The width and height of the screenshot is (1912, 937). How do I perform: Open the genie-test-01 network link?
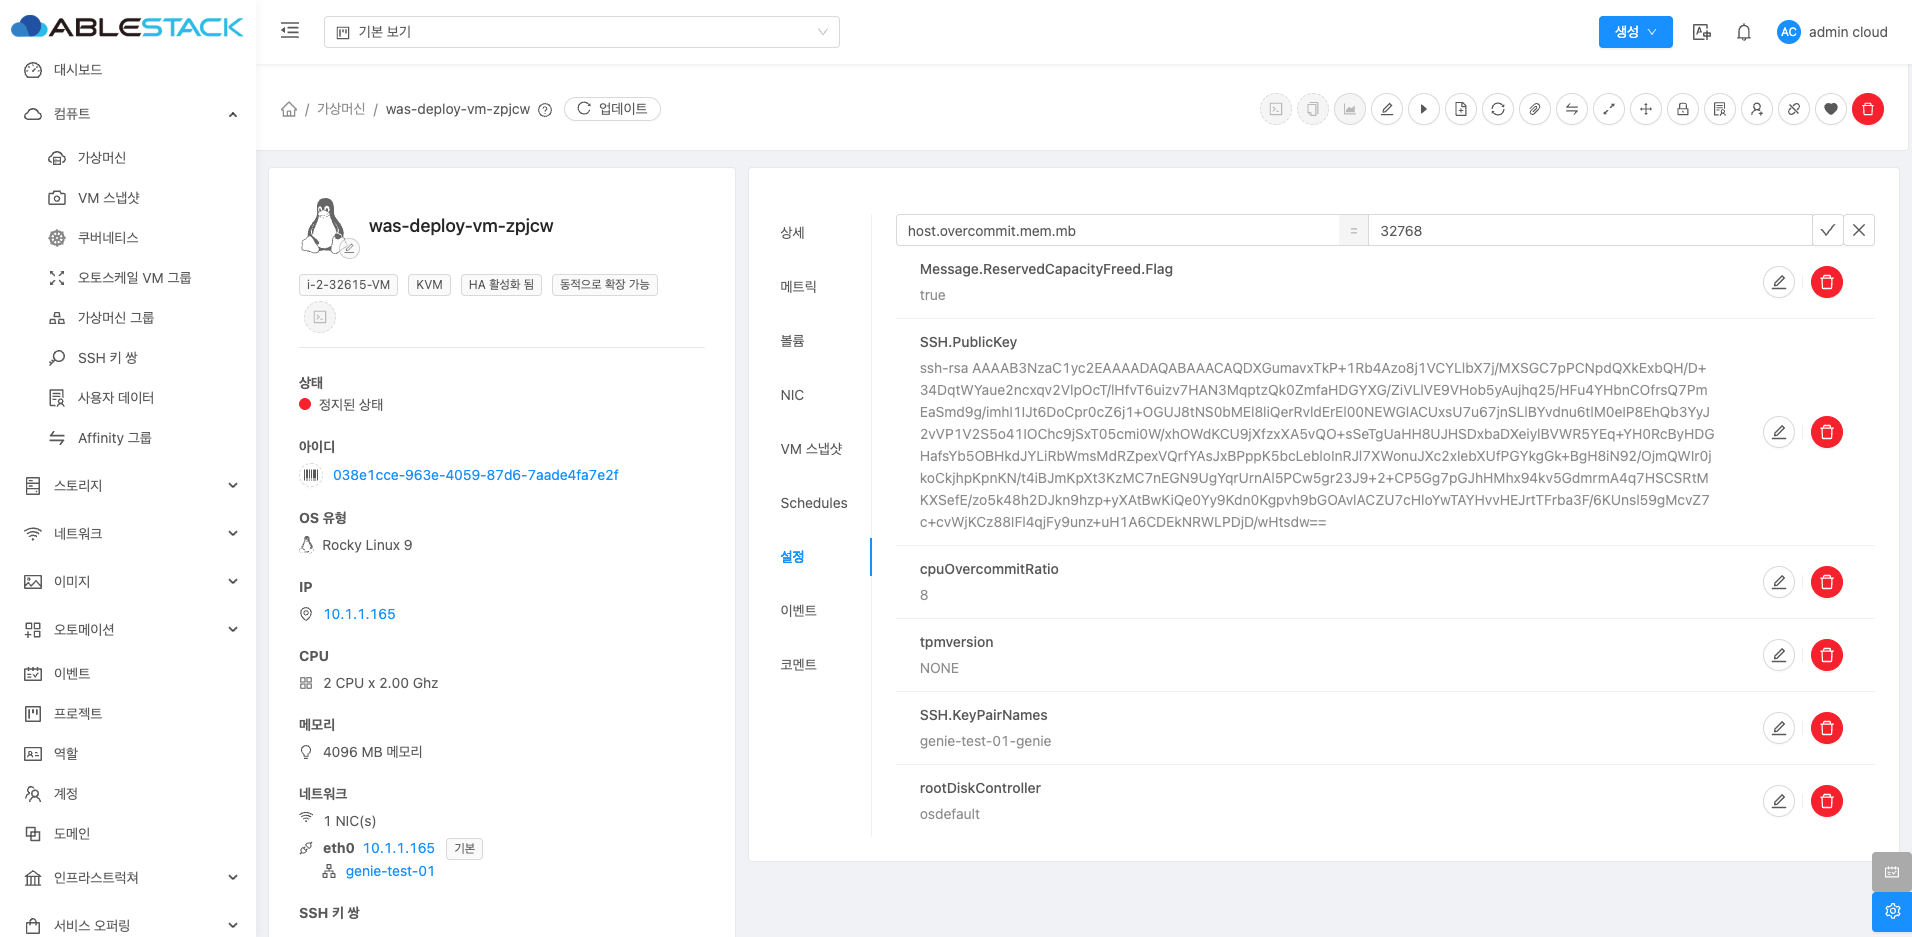(x=390, y=871)
